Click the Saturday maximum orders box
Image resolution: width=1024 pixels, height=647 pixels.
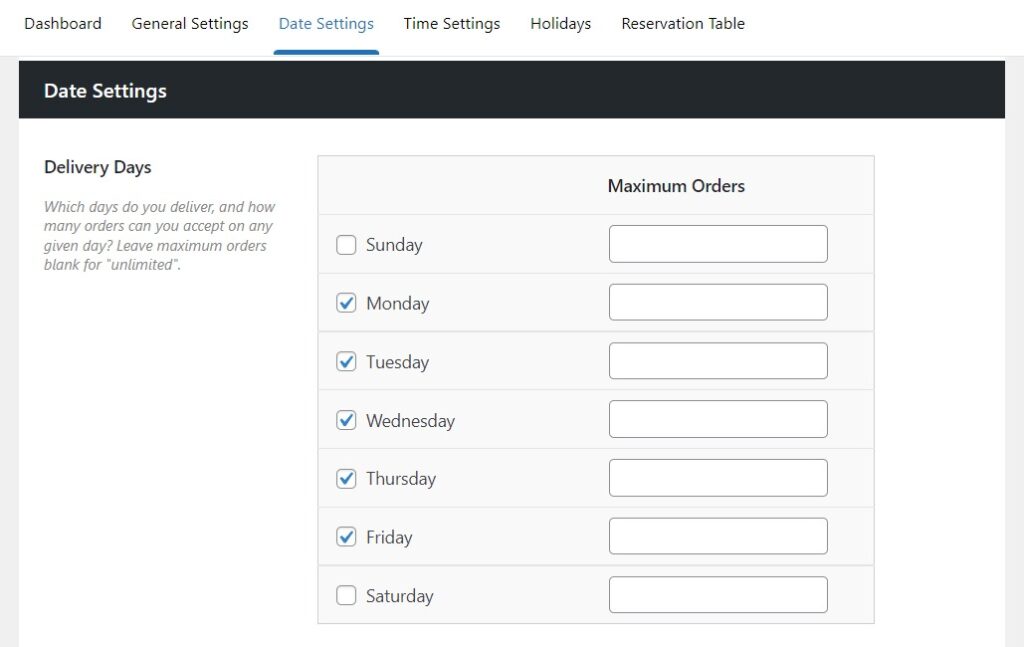(717, 594)
